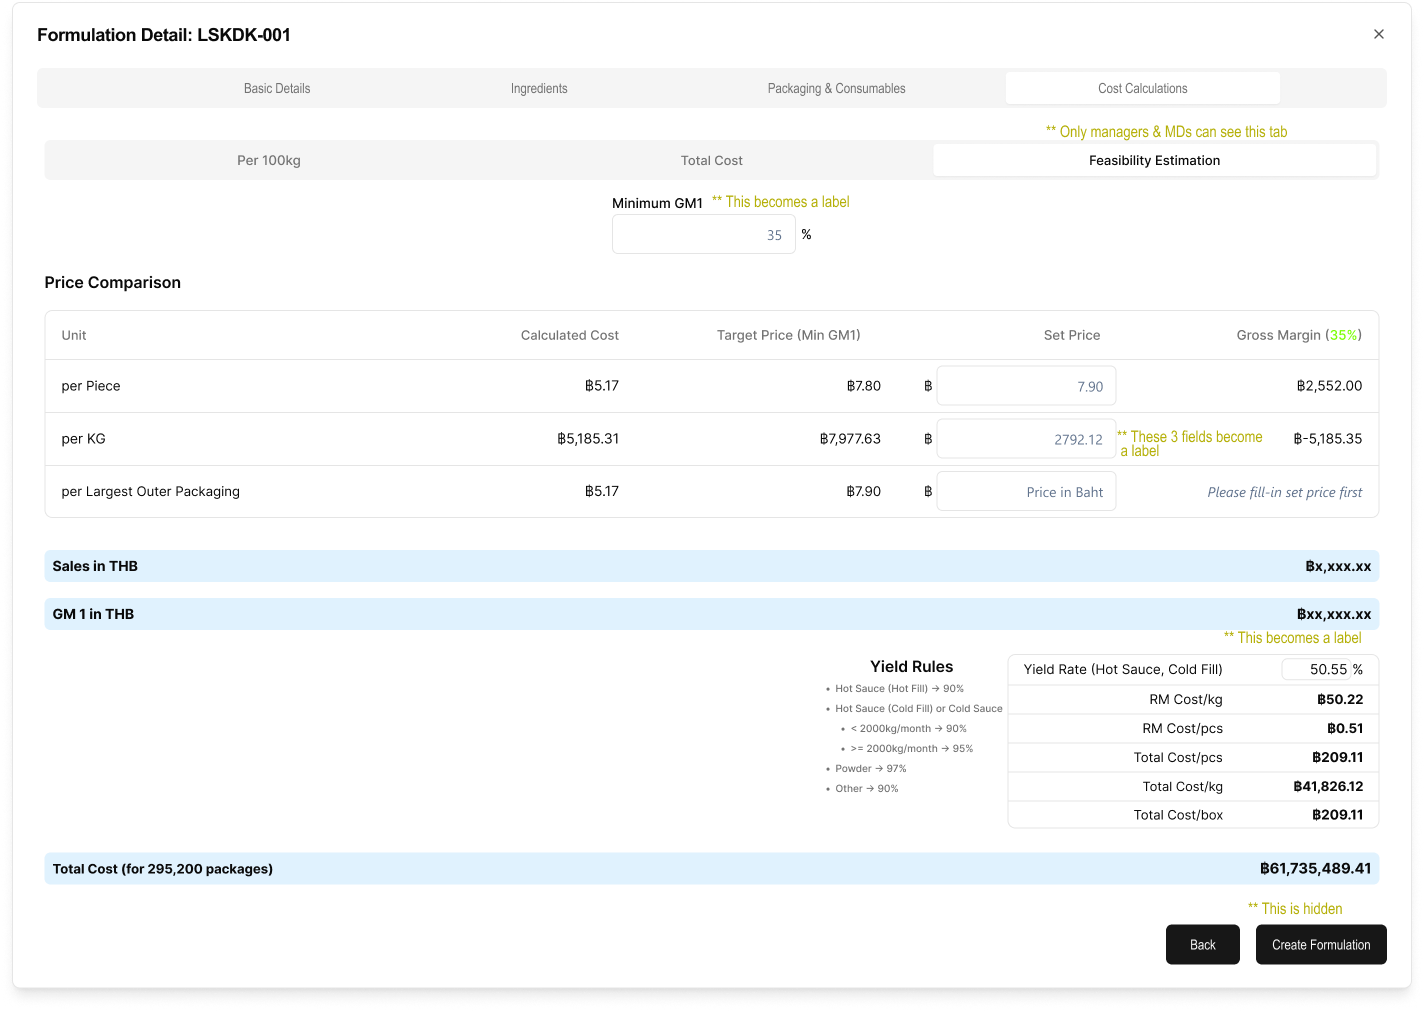Click the Set Price column header
Image resolution: width=1424 pixels, height=1011 pixels.
pos(1071,335)
